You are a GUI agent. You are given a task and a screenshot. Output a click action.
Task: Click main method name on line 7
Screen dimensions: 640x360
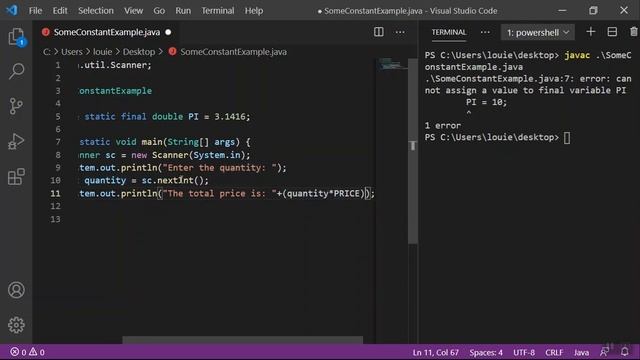tap(152, 142)
